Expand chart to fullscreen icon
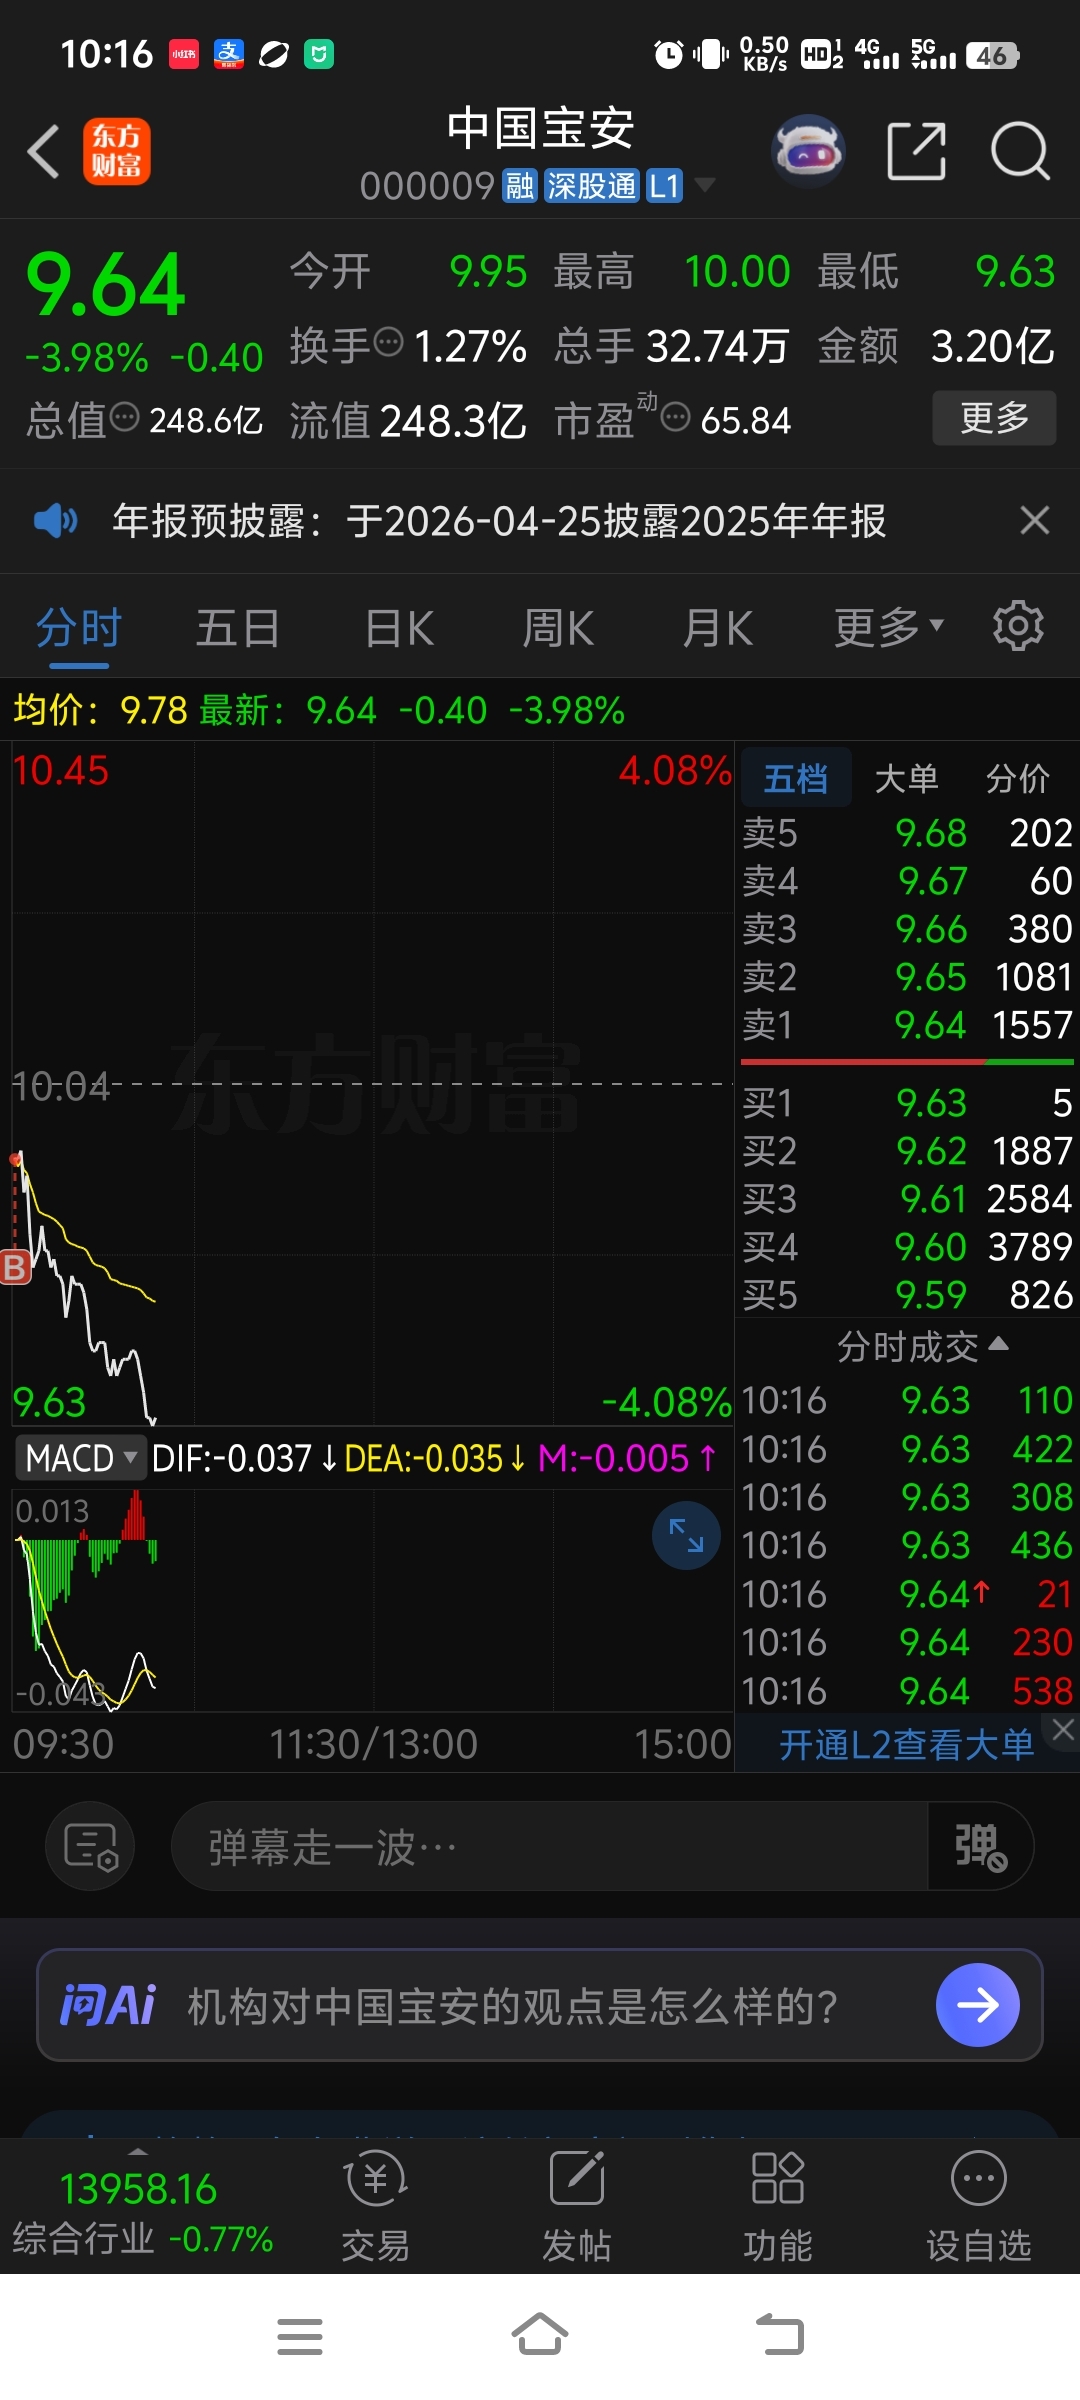Image resolution: width=1080 pixels, height=2400 pixels. [686, 1535]
